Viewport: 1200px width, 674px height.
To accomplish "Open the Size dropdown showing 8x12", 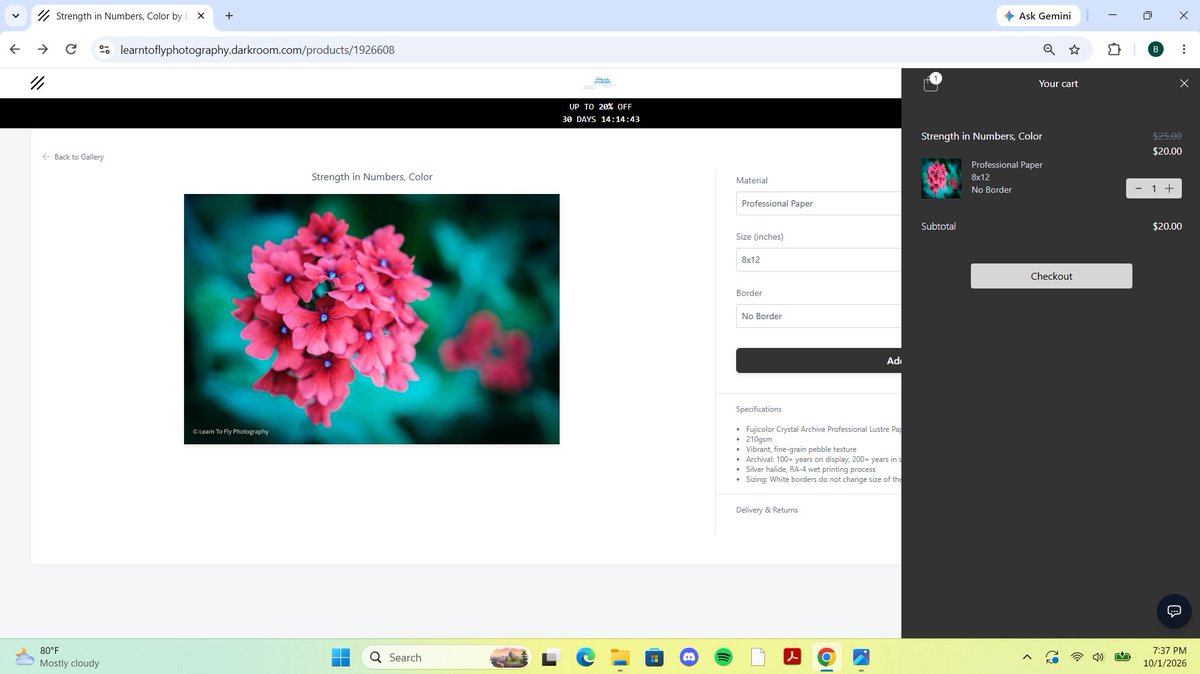I will [x=818, y=259].
